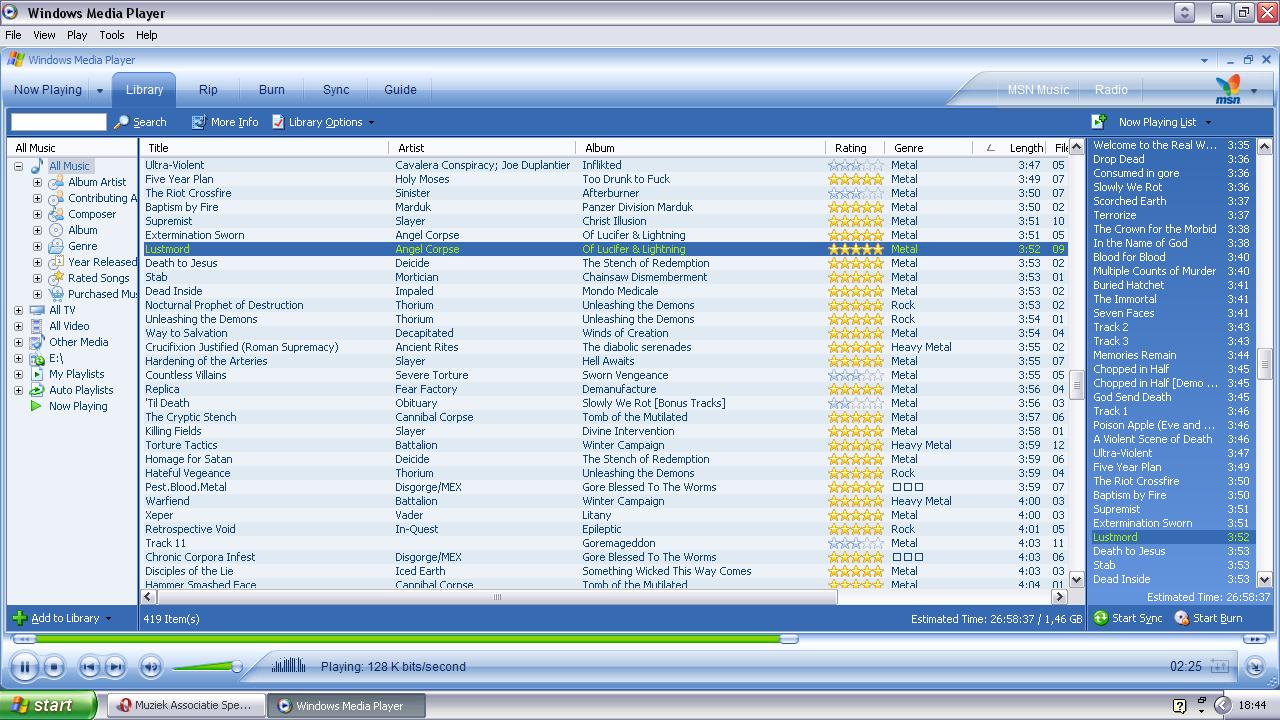Select Now Playing in library tree
1280x720 pixels.
[78, 406]
